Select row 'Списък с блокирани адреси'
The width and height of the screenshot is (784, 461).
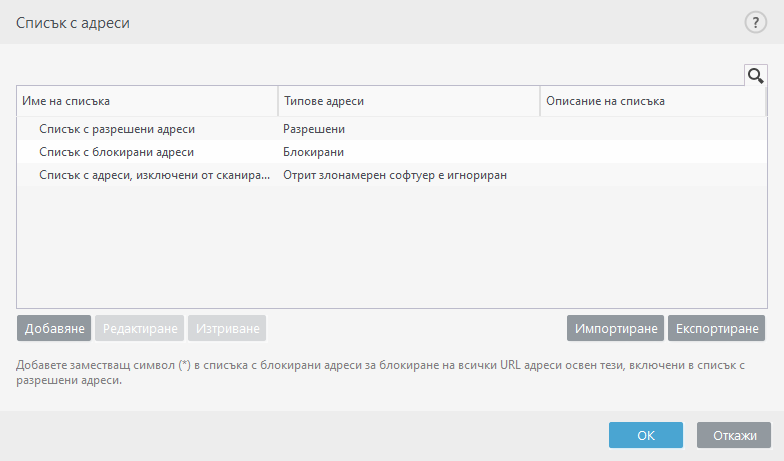392,152
